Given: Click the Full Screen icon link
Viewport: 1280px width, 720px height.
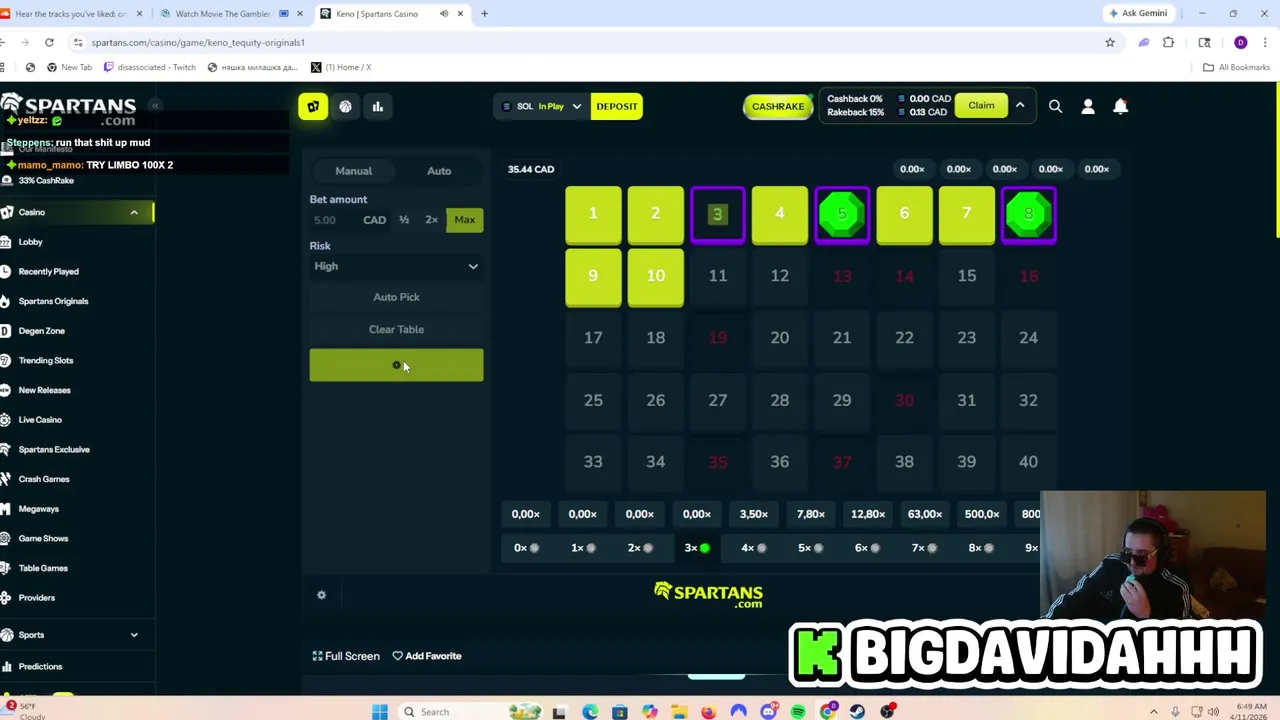Looking at the screenshot, I should 346,656.
